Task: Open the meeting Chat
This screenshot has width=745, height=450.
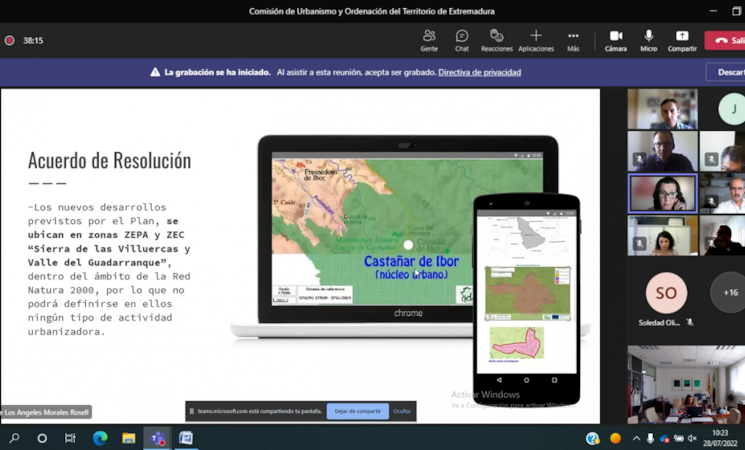Action: pos(461,40)
